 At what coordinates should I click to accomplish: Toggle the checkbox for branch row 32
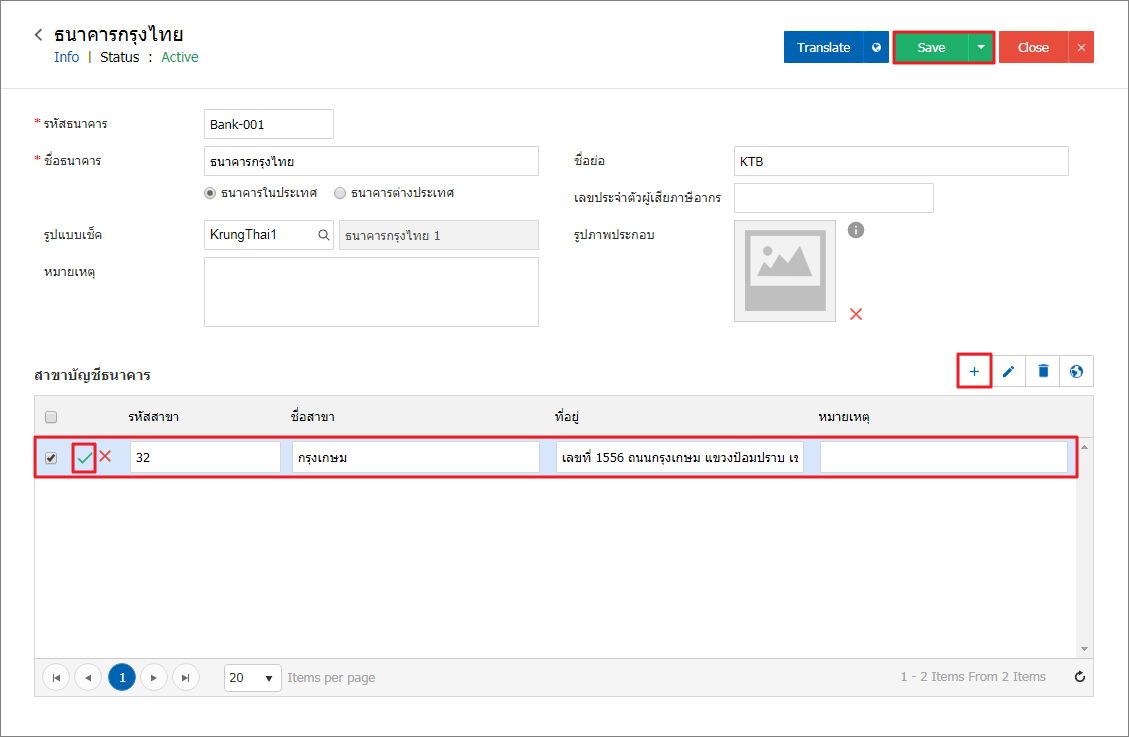click(51, 458)
